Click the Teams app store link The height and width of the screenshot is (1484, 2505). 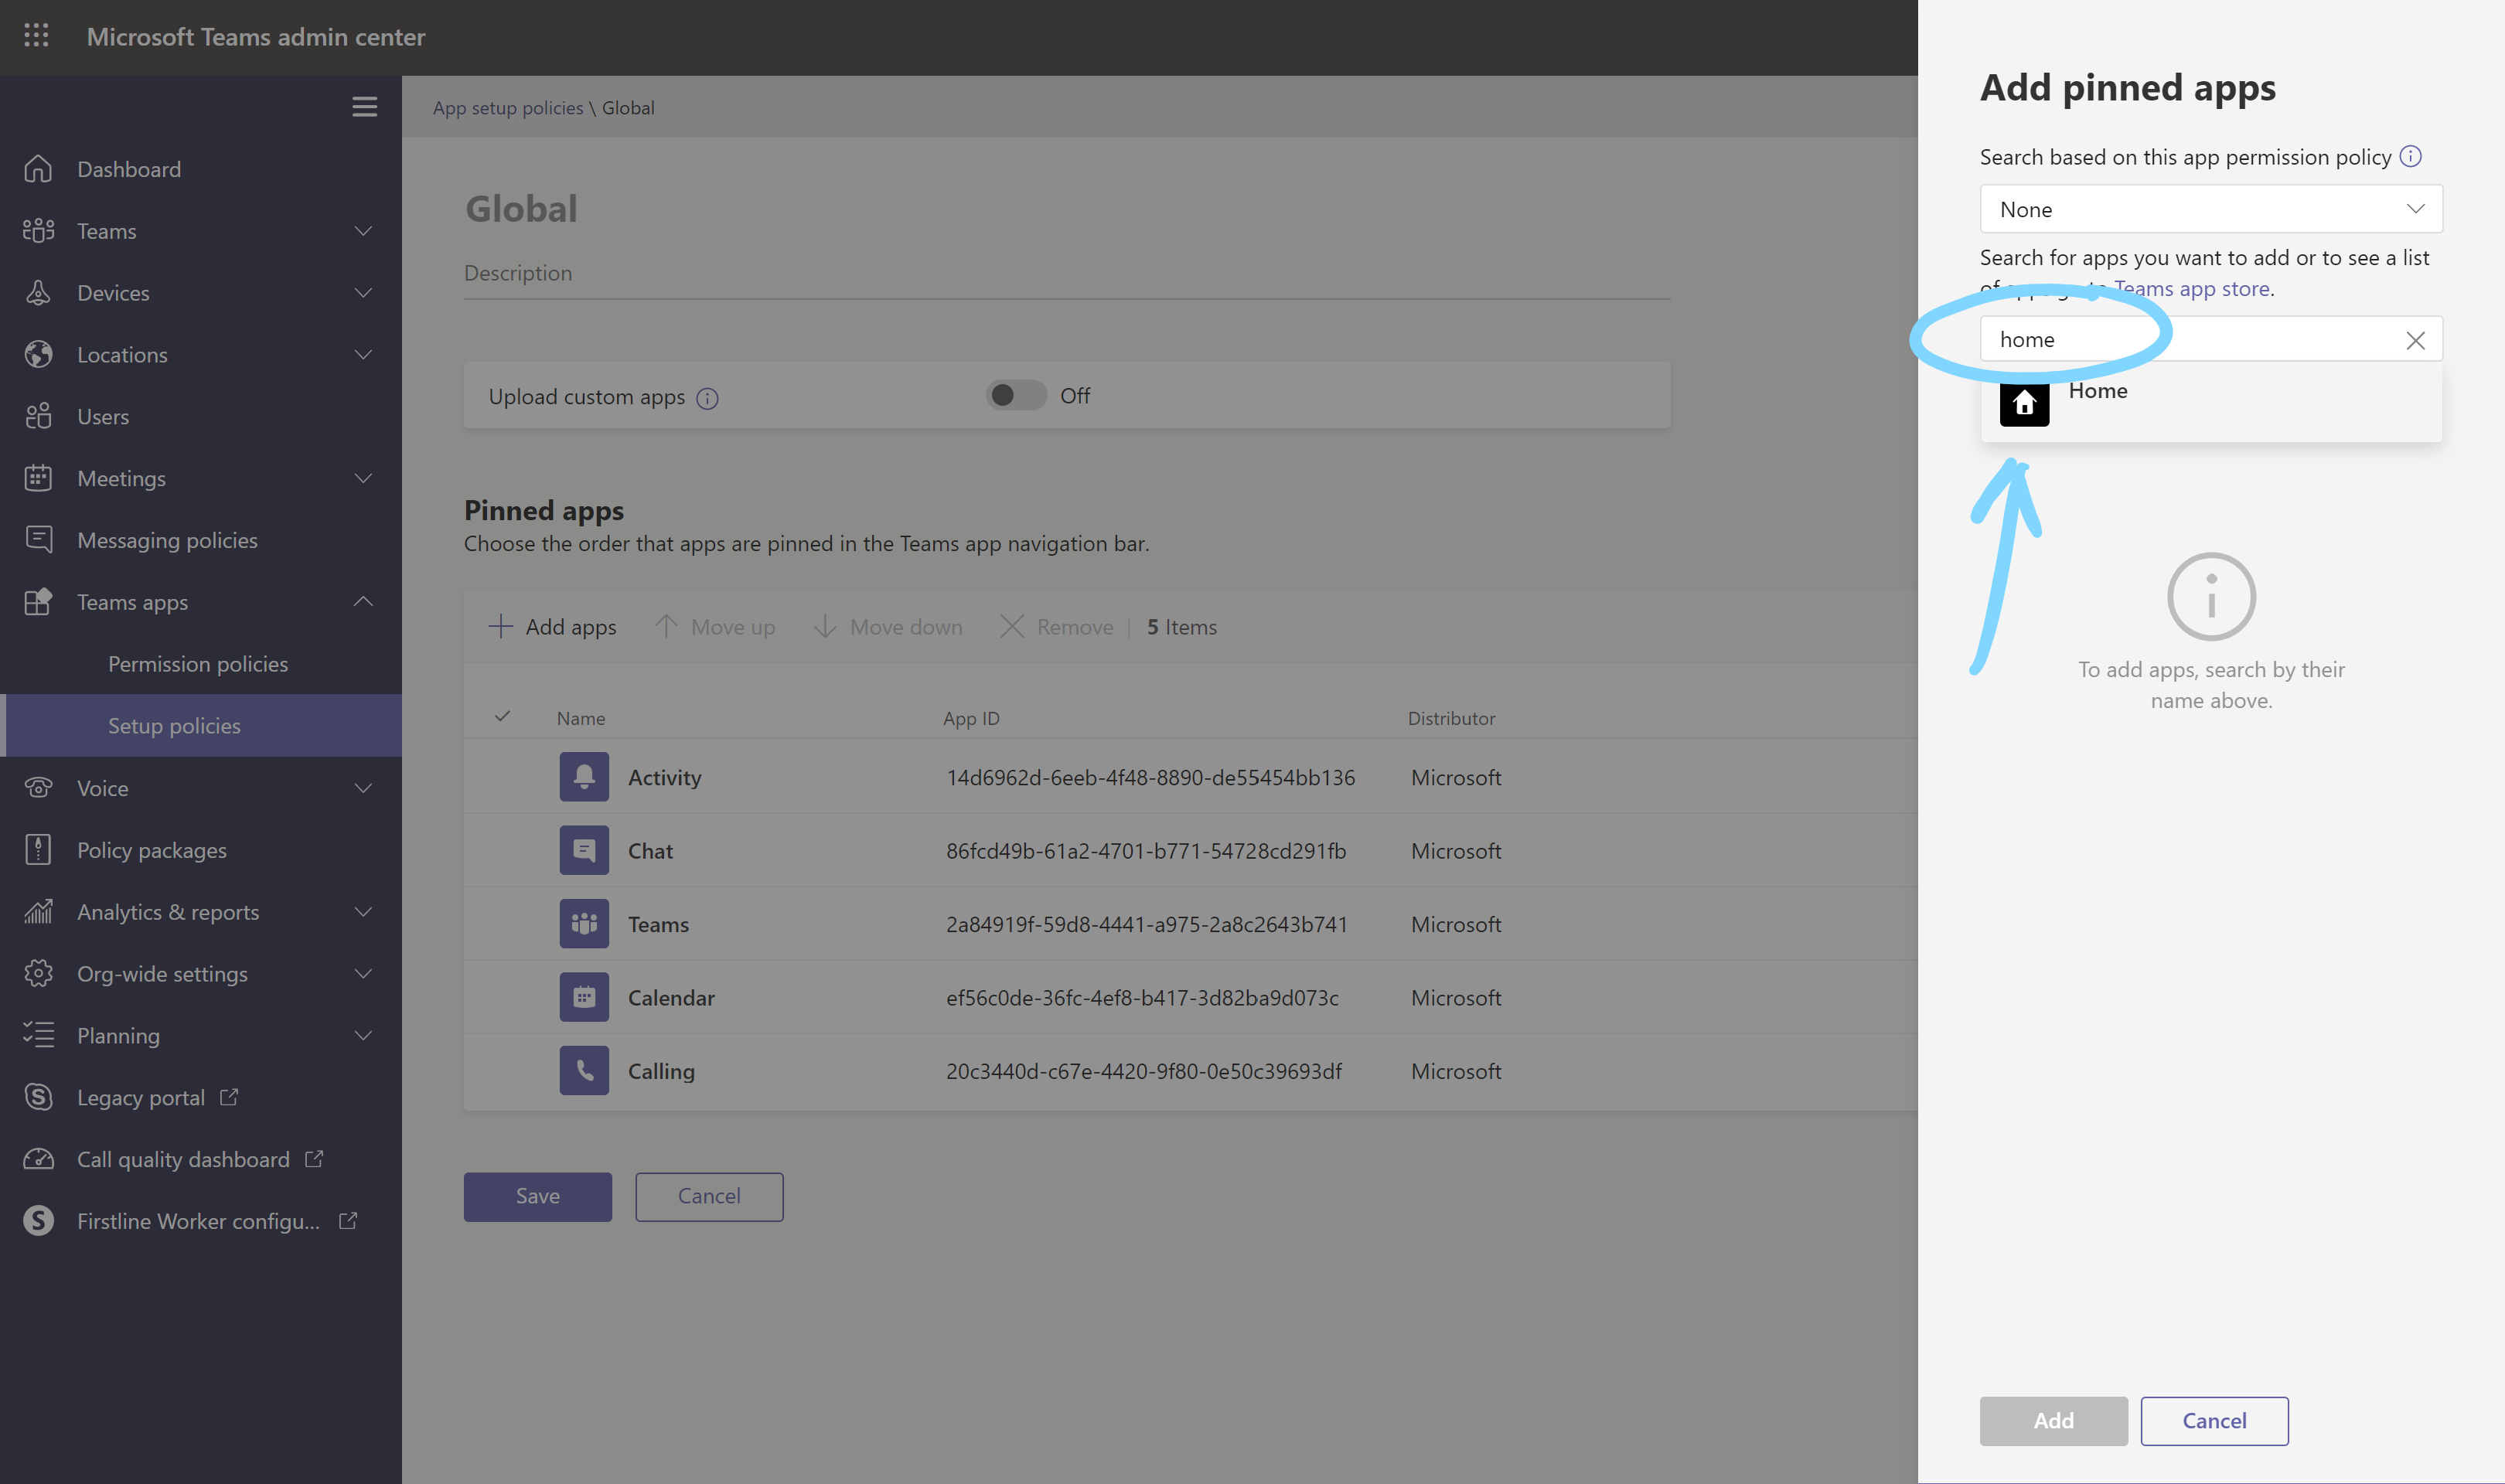(x=2190, y=289)
